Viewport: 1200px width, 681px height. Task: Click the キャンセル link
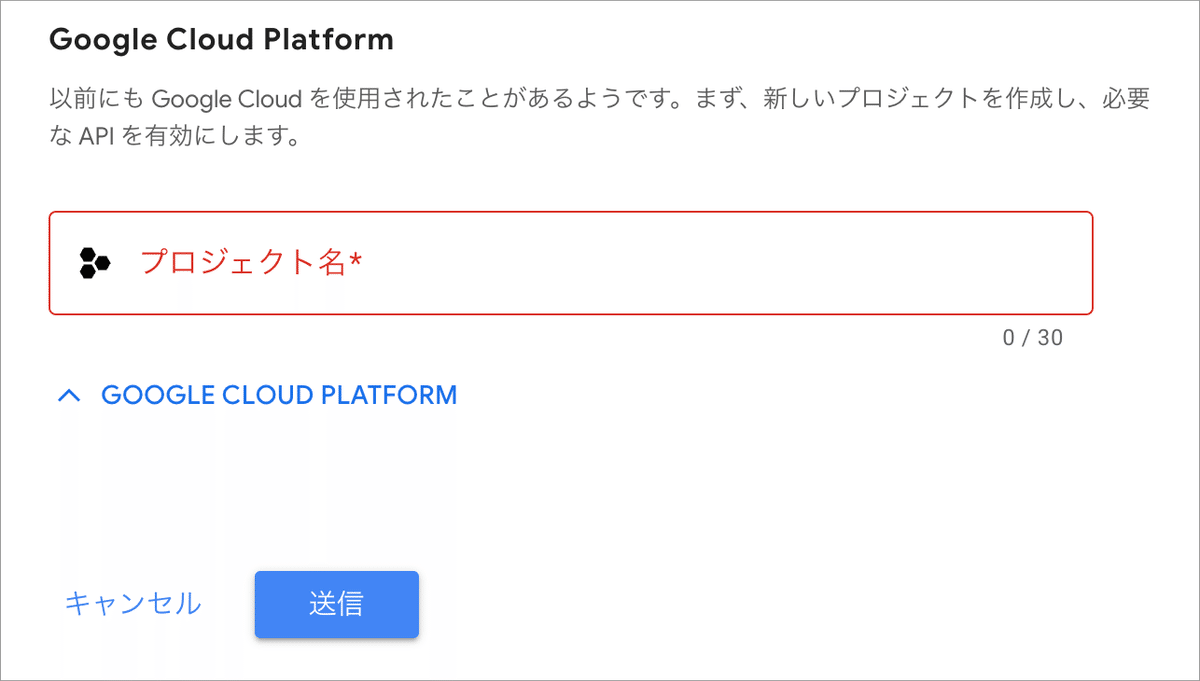(133, 604)
